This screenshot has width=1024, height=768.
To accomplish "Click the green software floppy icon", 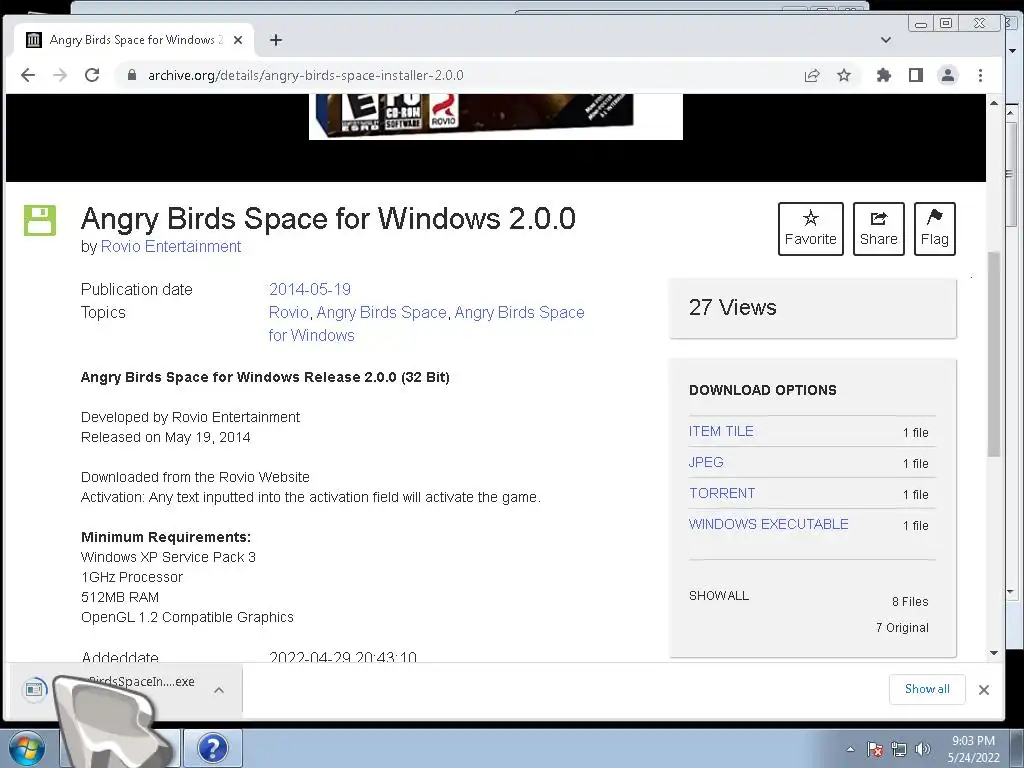I will pos(40,220).
